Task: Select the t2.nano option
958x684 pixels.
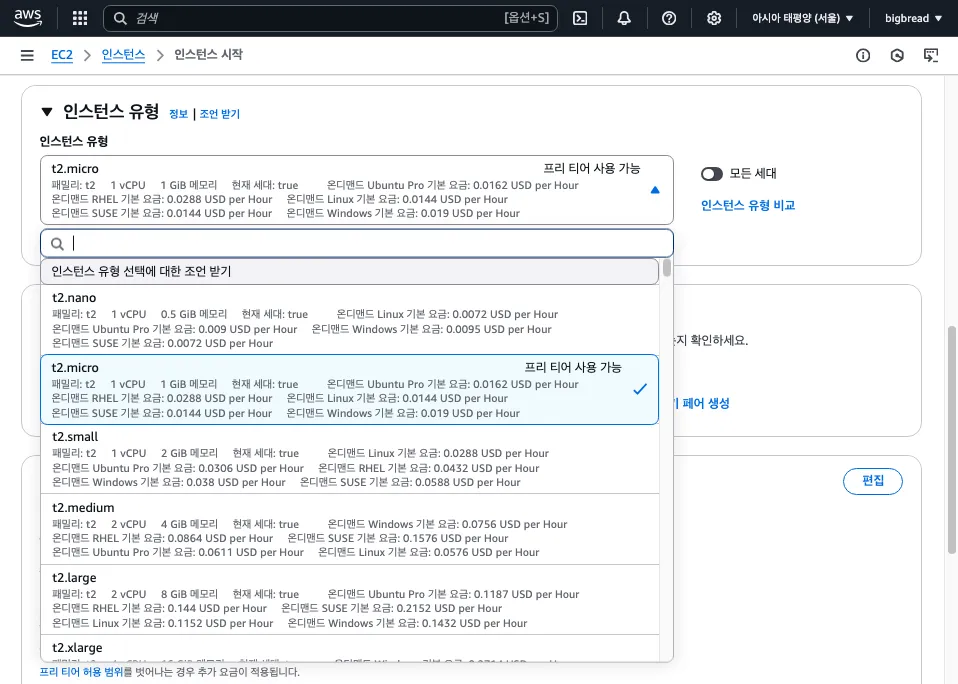Action: (x=349, y=320)
